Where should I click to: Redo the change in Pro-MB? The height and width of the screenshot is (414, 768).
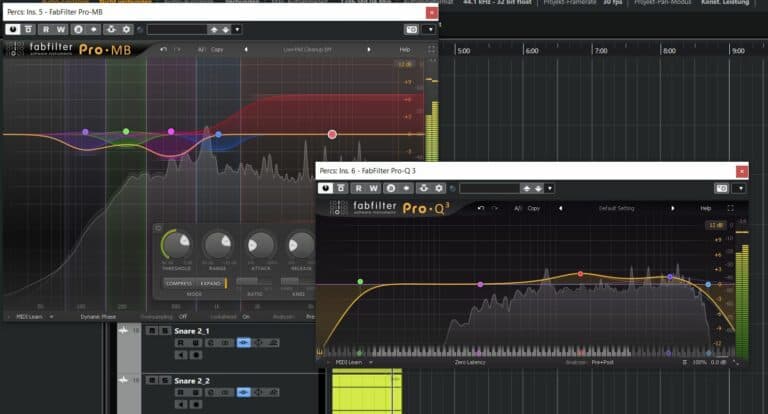coord(177,49)
